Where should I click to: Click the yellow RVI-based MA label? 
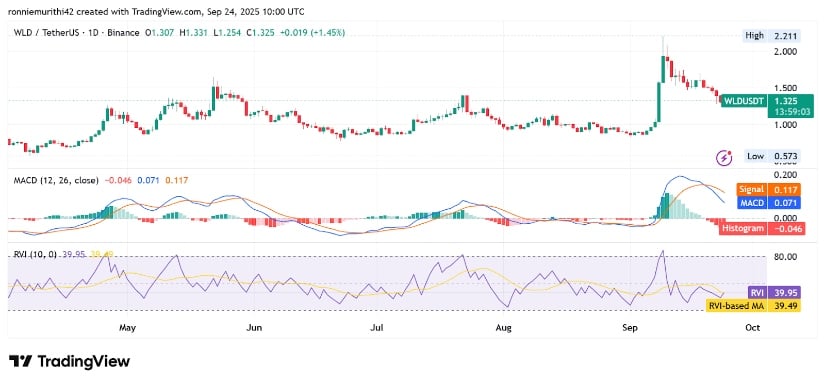pyautogui.click(x=736, y=306)
